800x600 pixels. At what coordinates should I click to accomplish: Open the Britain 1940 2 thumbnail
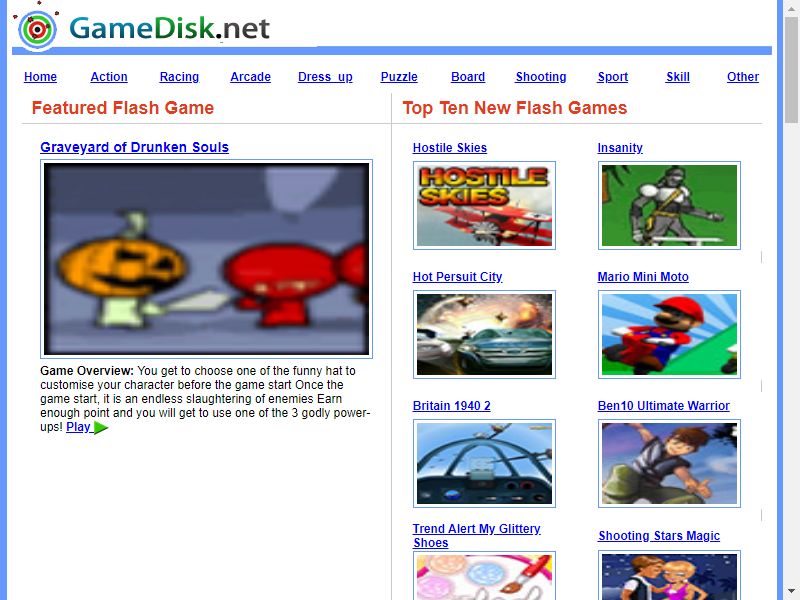[484, 464]
